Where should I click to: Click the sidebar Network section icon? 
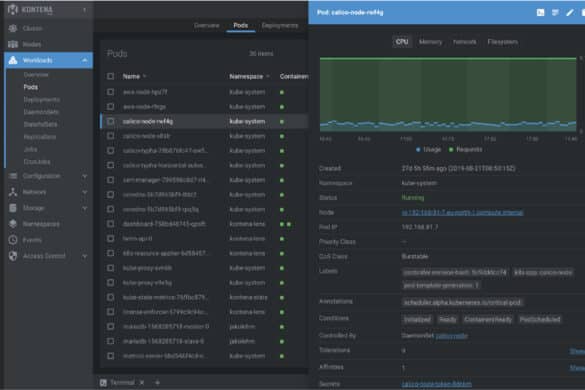click(x=13, y=192)
